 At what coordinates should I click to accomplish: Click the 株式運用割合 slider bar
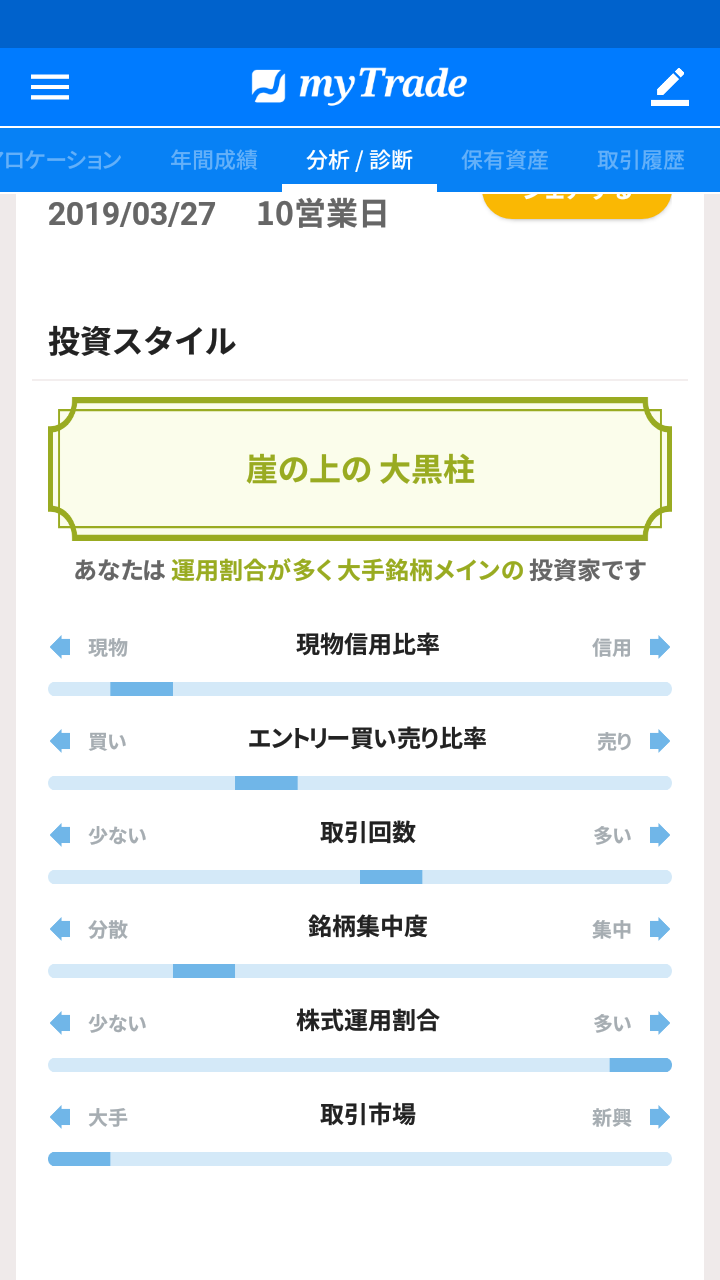coord(360,1065)
